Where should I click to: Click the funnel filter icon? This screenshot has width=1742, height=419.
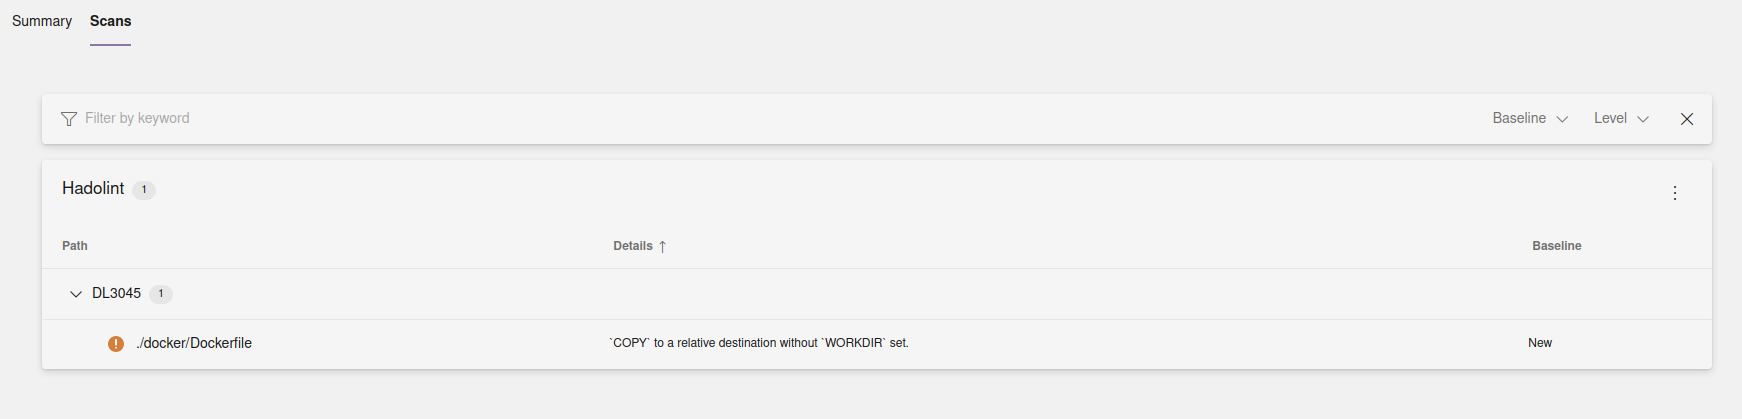69,119
